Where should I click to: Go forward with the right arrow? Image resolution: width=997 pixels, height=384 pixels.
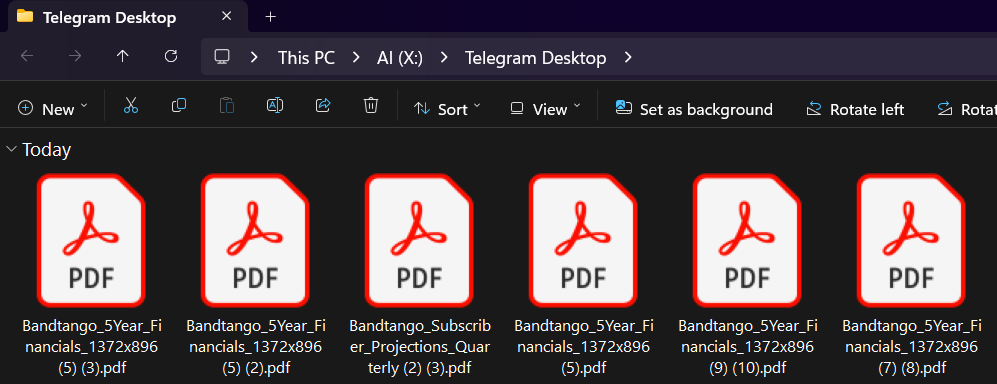[x=75, y=57]
